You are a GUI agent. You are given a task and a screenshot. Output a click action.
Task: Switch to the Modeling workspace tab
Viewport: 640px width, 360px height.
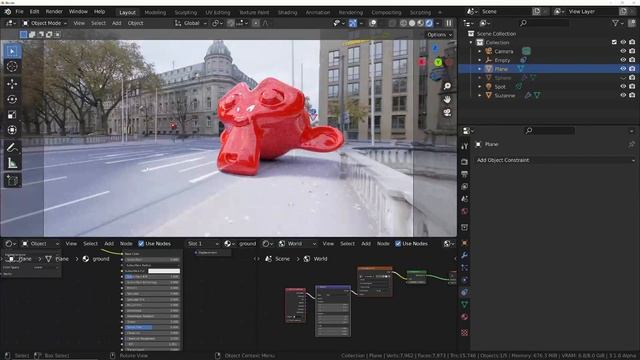[x=155, y=13]
